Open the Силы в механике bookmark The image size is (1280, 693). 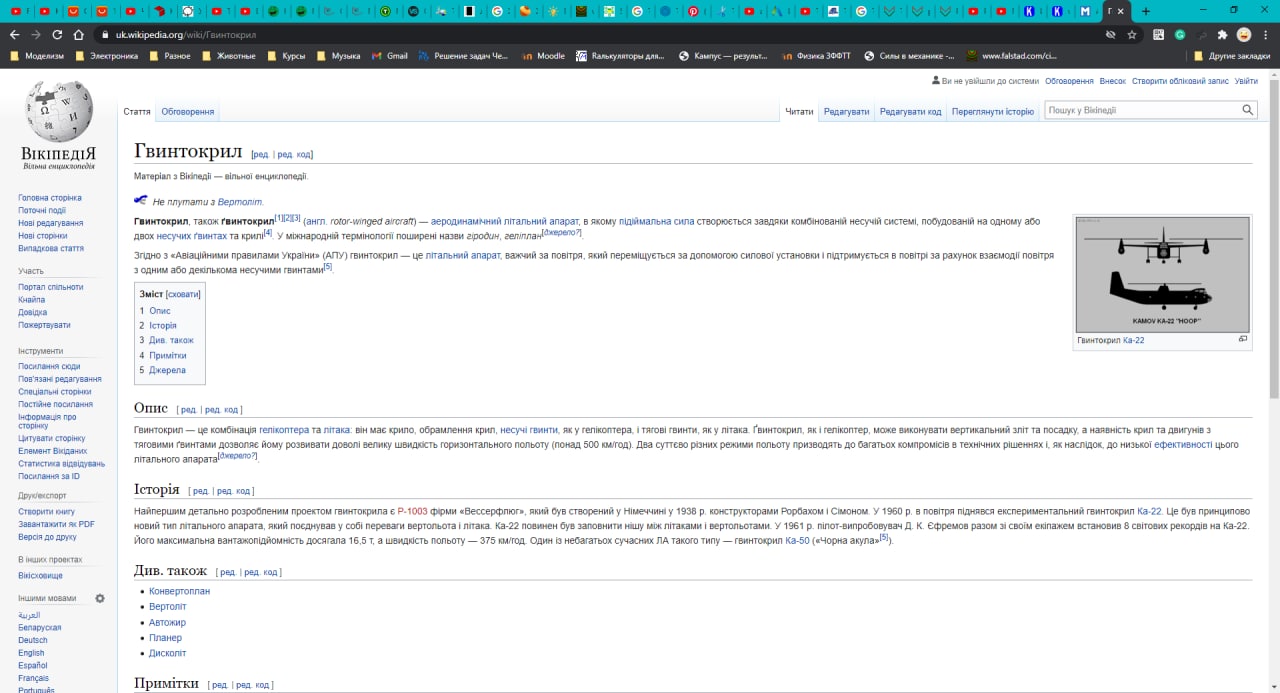click(909, 56)
